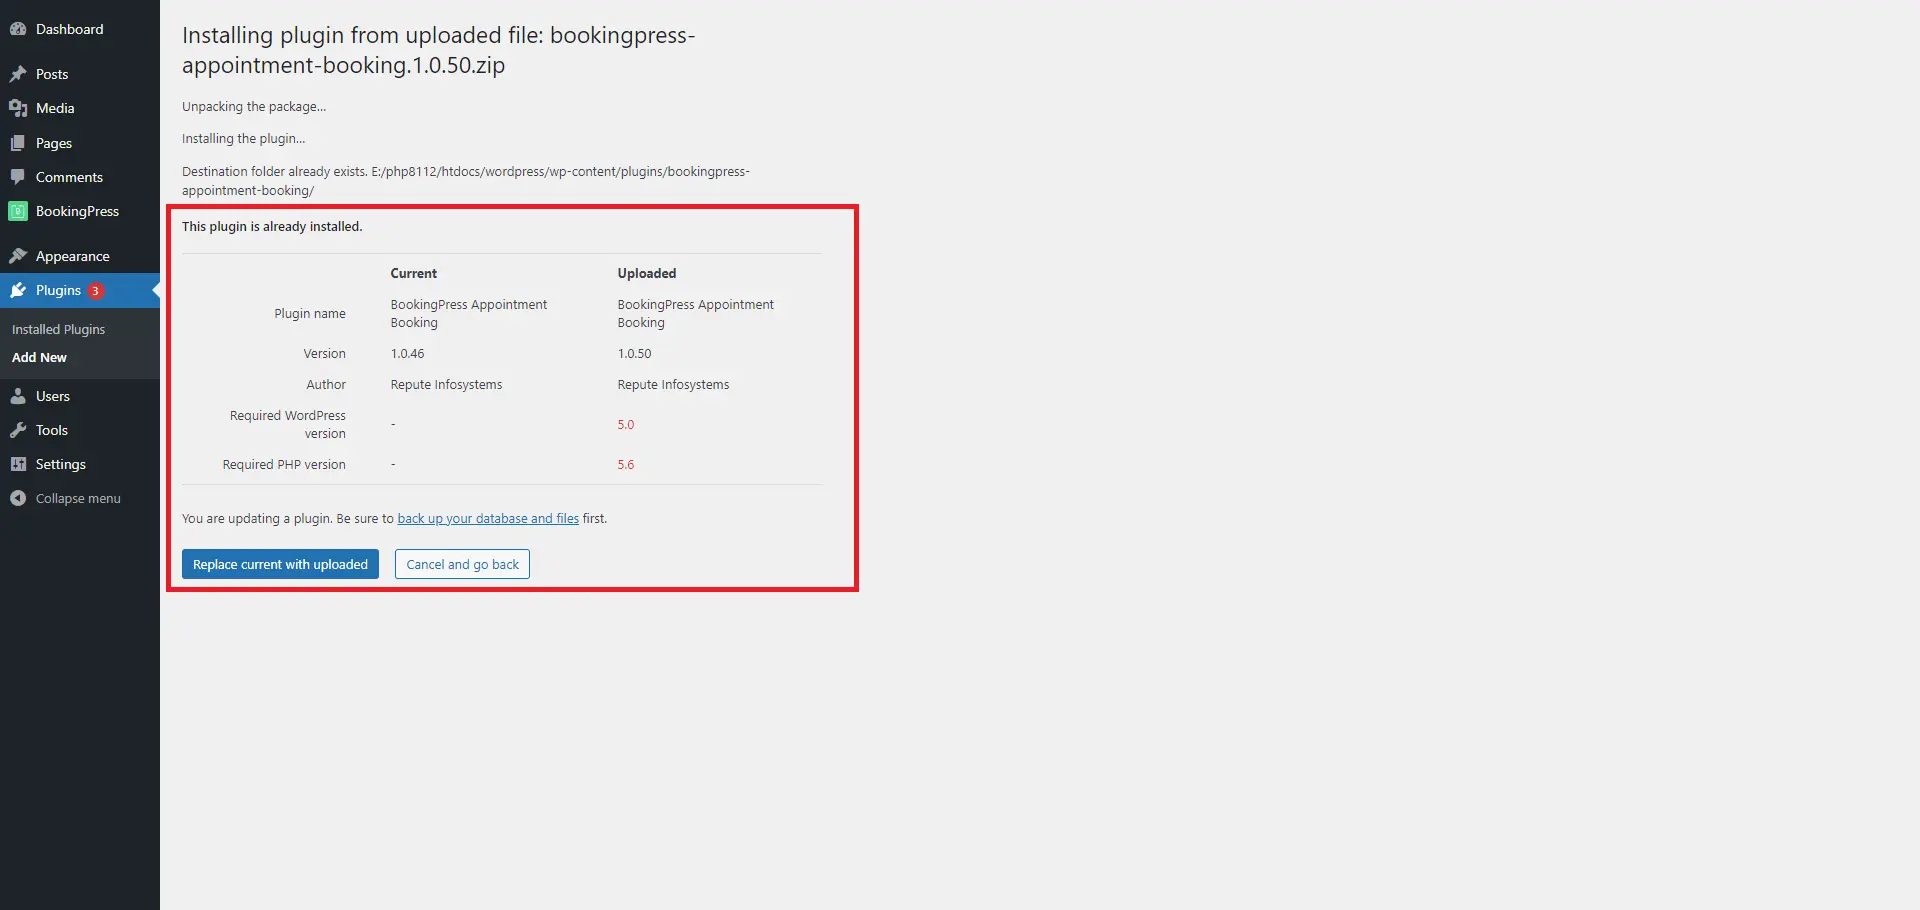
Task: Click required PHP version 5.6 value
Action: click(625, 464)
